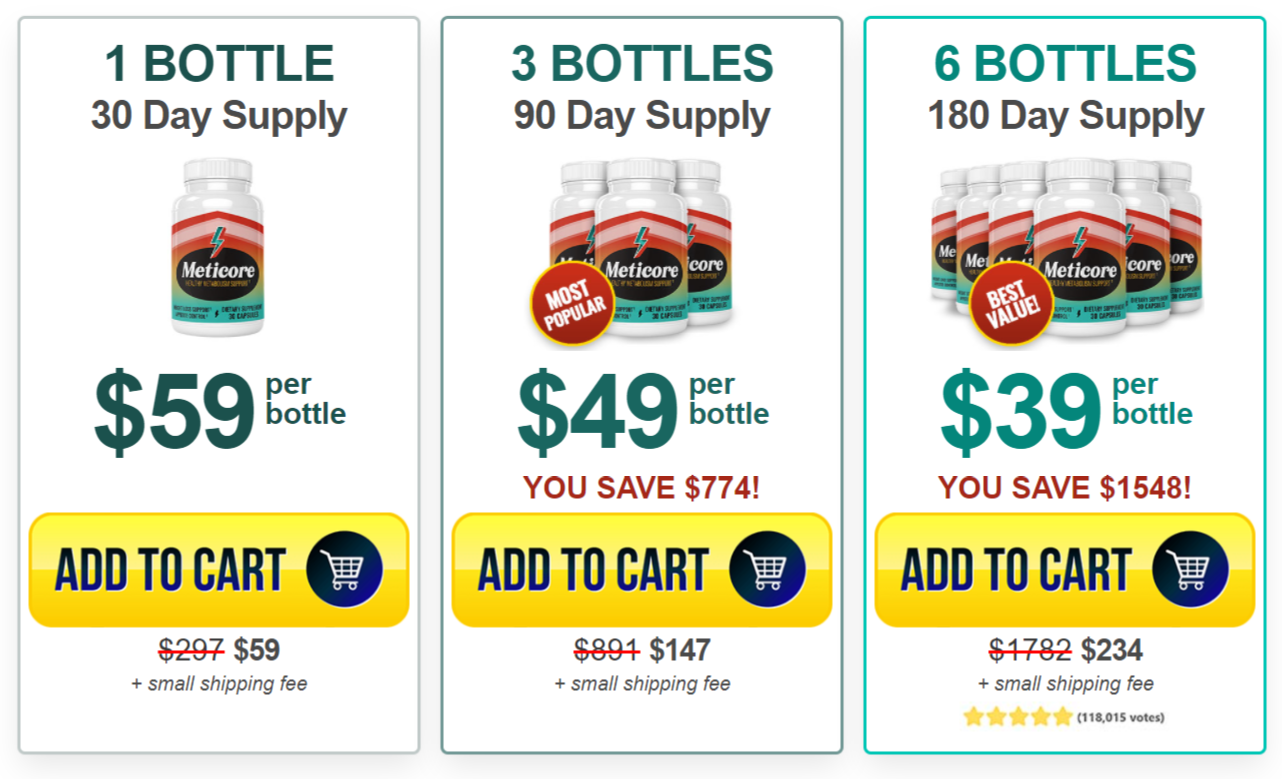1282x779 pixels.
Task: Click the cart icon on 3 bottles button
Action: 767,569
